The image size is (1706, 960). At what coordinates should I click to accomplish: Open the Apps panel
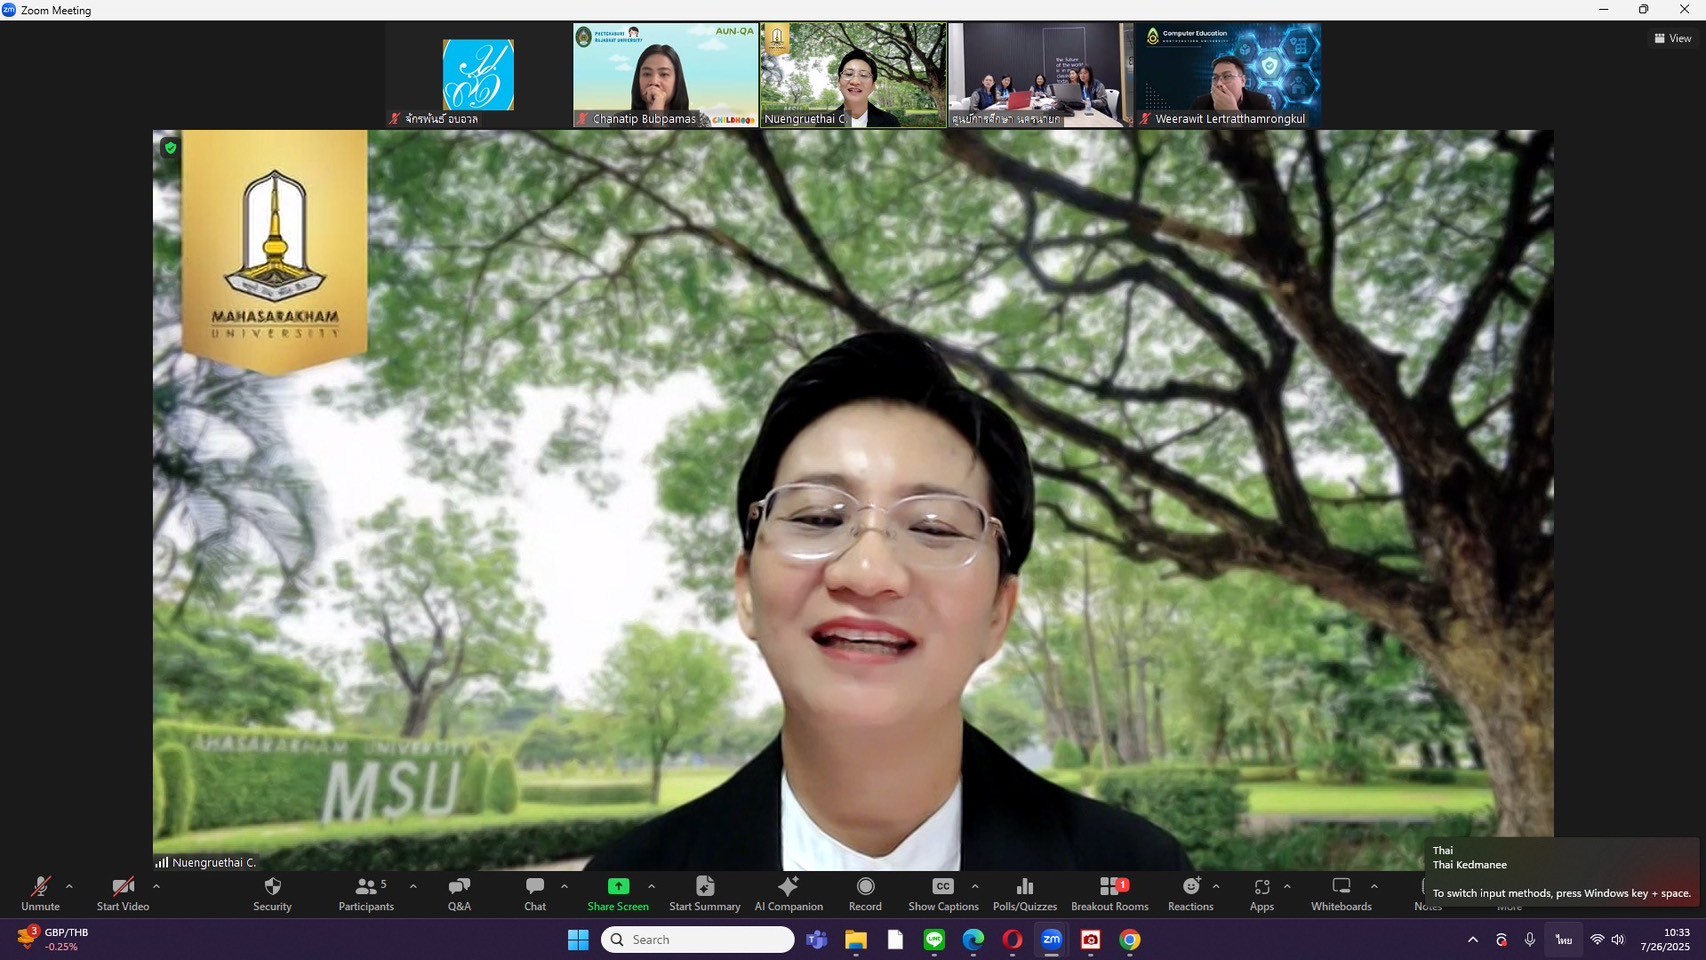(x=1262, y=893)
